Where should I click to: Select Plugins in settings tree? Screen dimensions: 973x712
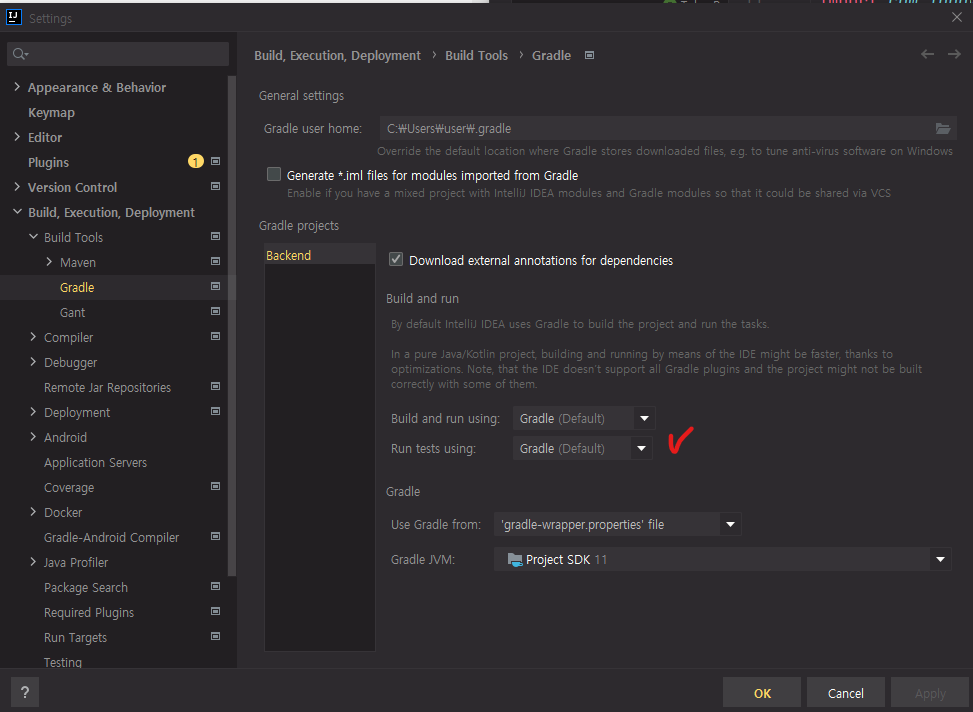(48, 163)
